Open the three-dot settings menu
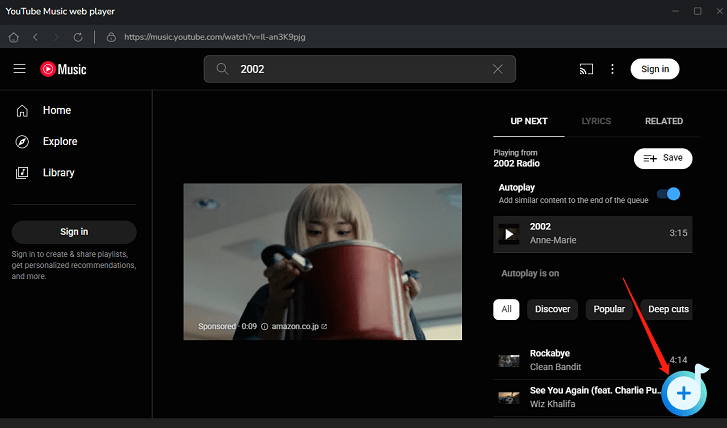 tap(612, 69)
